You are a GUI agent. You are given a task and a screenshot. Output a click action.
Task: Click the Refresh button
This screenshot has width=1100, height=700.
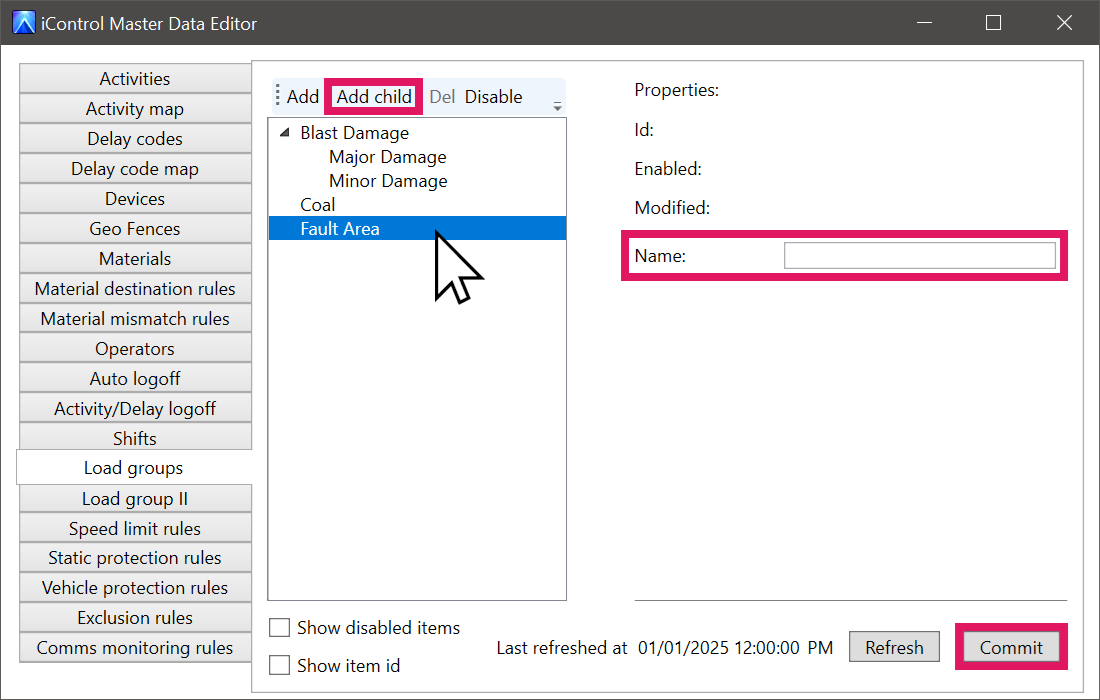click(x=894, y=647)
